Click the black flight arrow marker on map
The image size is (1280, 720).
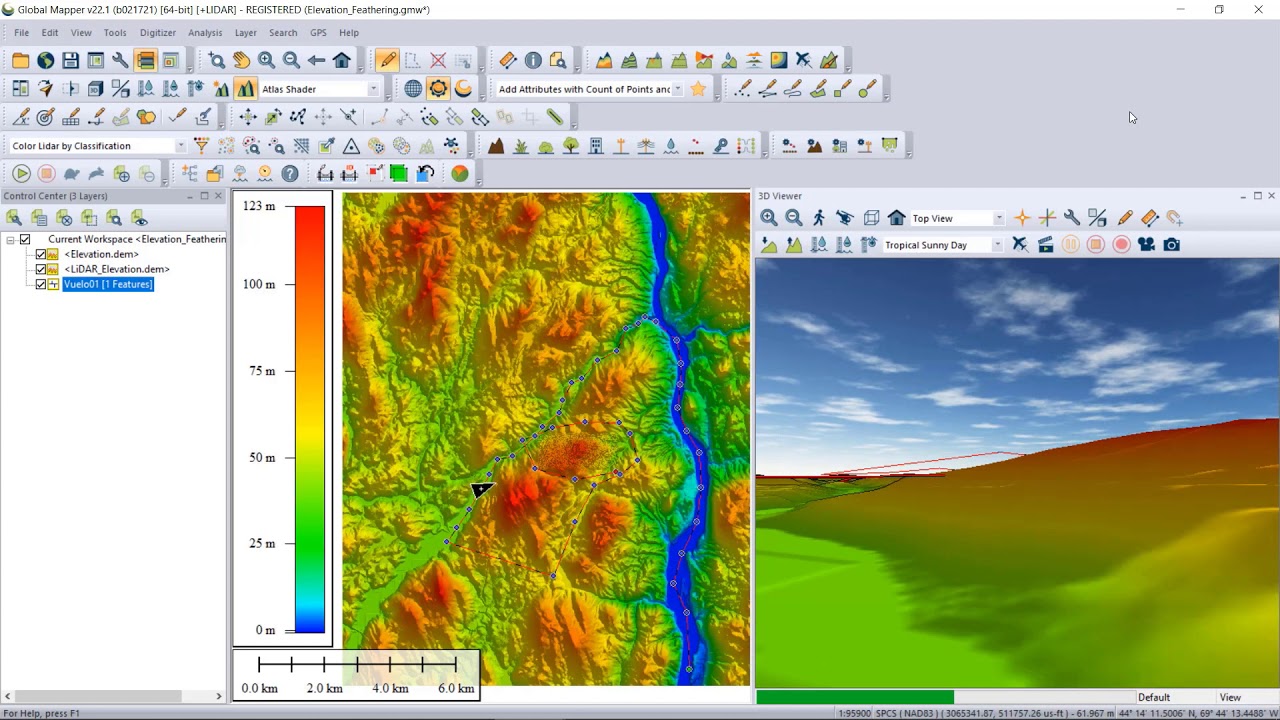click(x=482, y=489)
